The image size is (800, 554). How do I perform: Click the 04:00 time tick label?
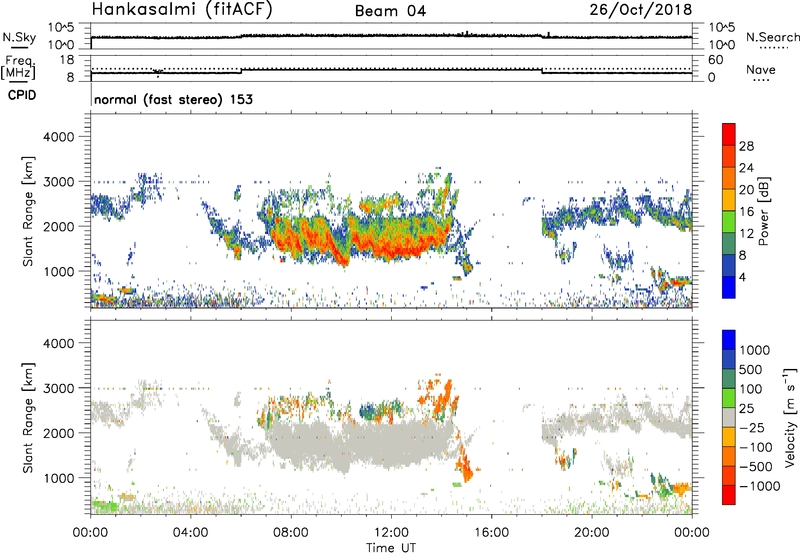(191, 533)
